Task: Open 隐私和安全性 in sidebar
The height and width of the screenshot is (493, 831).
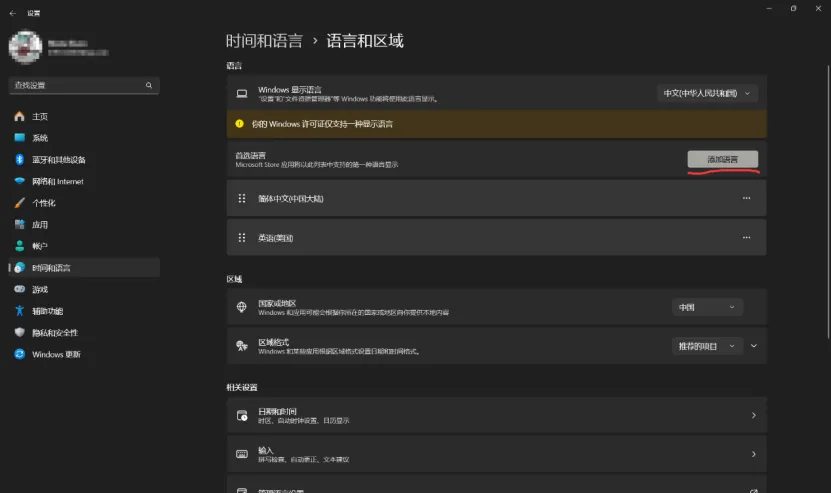Action: 84,333
